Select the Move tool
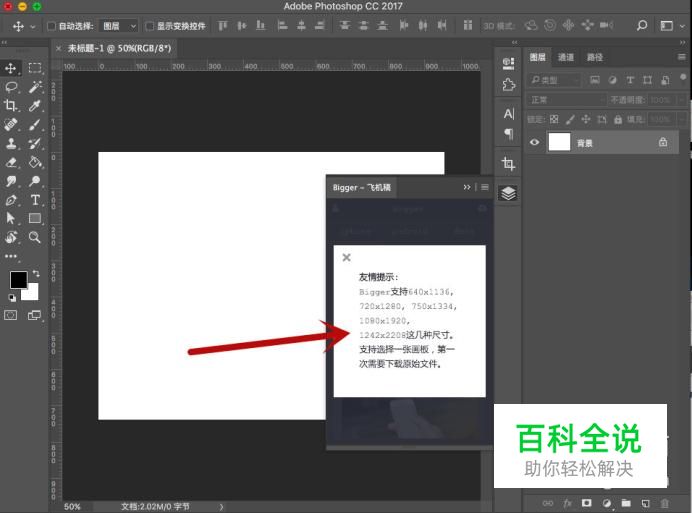Viewport: 692px width, 513px height. click(x=11, y=68)
